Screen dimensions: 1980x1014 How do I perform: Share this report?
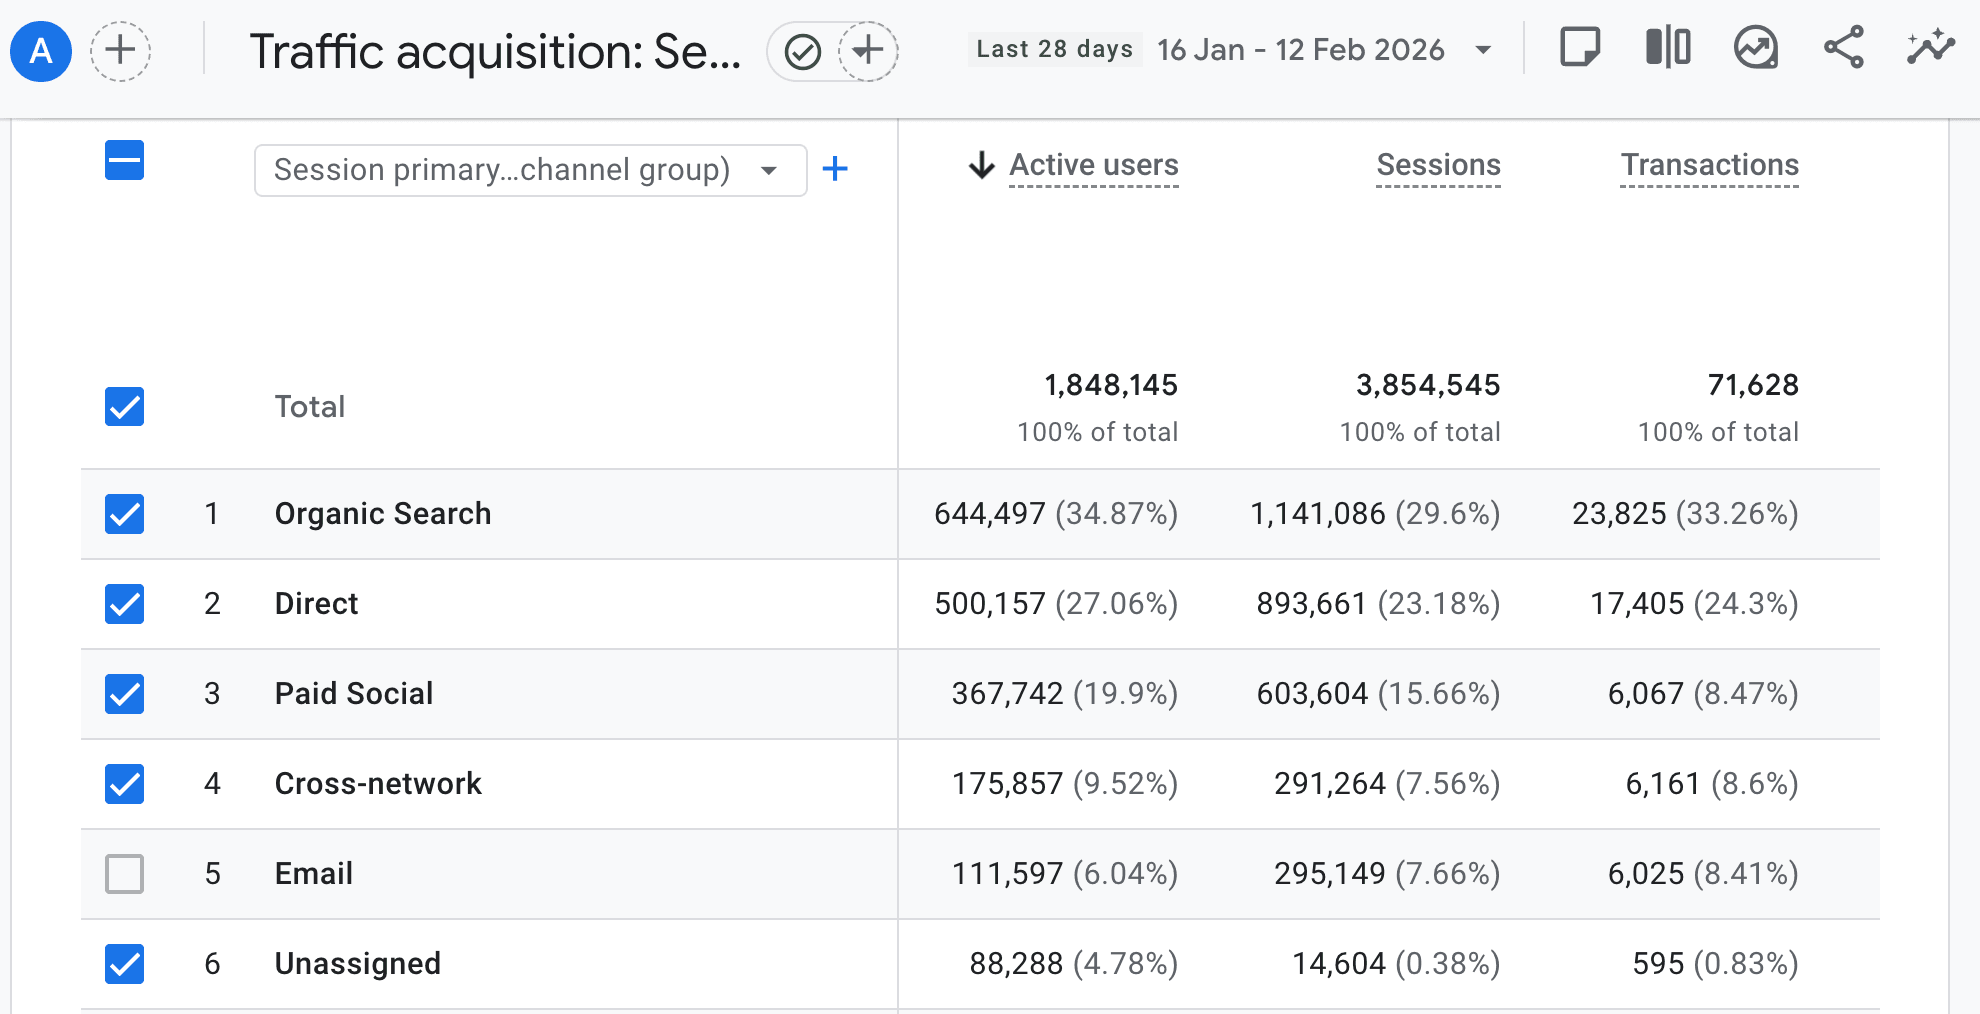pos(1844,47)
